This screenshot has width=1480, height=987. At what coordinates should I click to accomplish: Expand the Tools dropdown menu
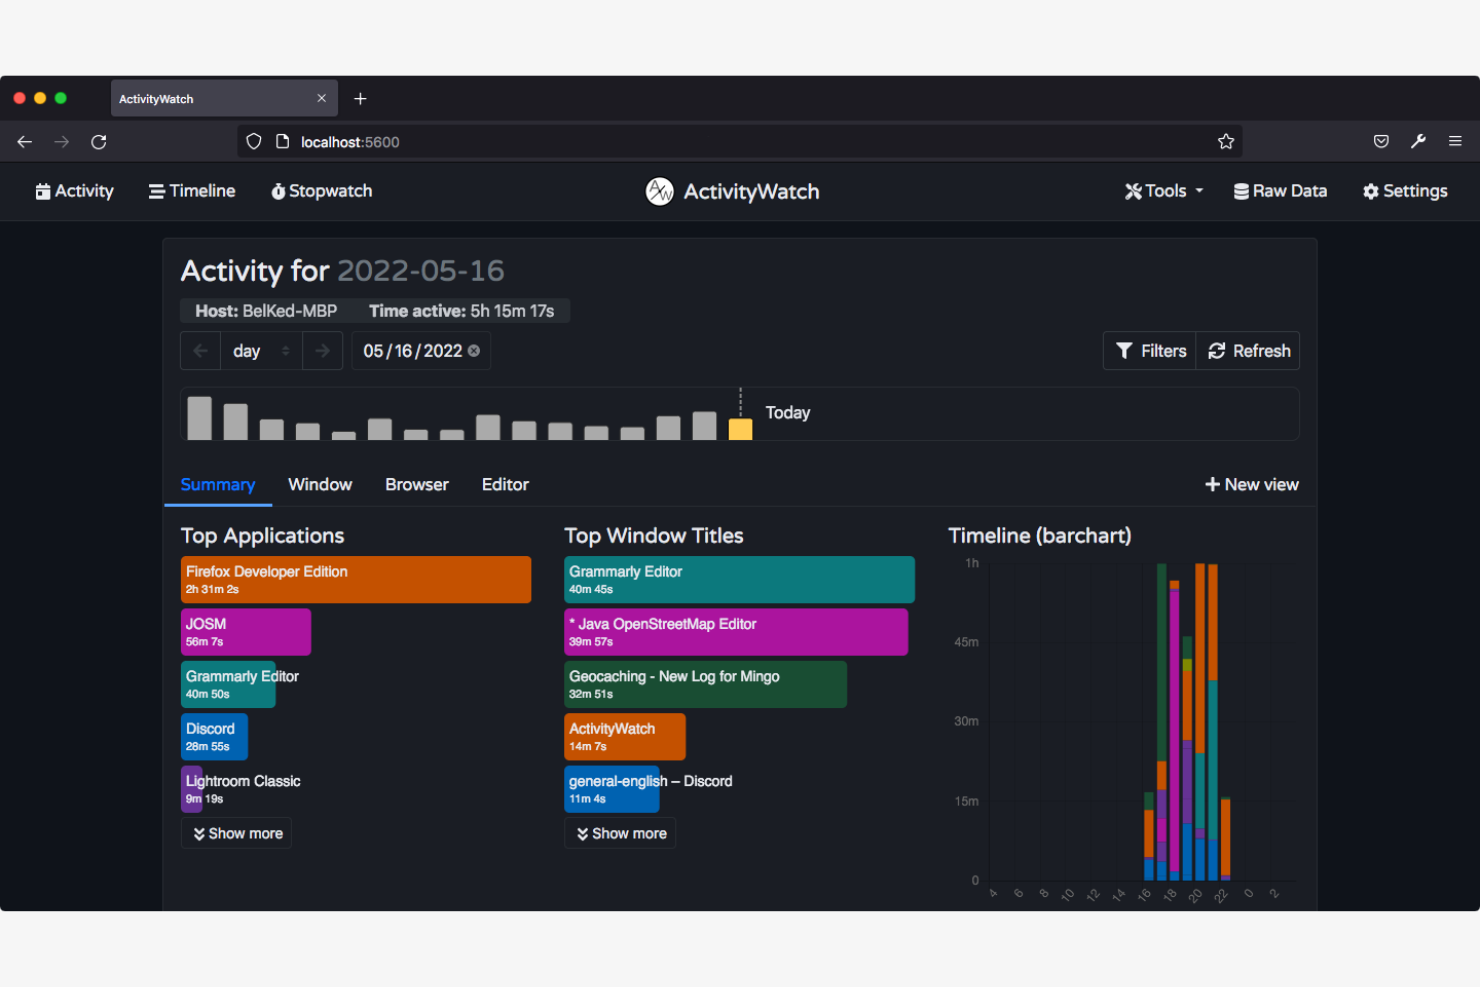pos(1164,191)
